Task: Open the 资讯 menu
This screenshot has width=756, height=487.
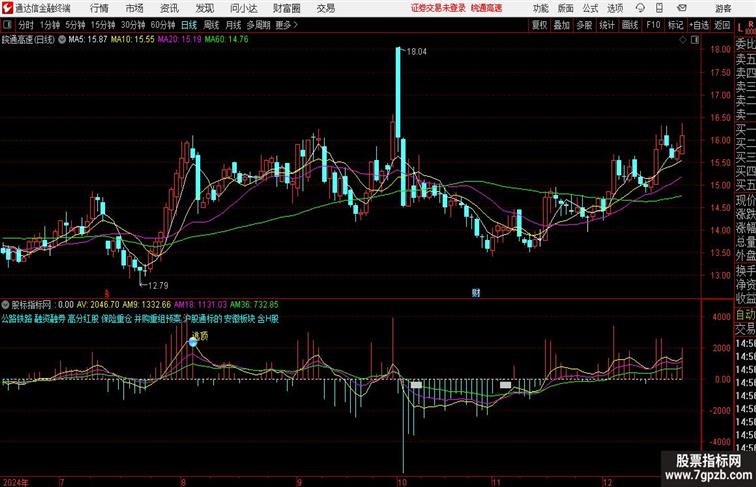Action: tap(169, 8)
